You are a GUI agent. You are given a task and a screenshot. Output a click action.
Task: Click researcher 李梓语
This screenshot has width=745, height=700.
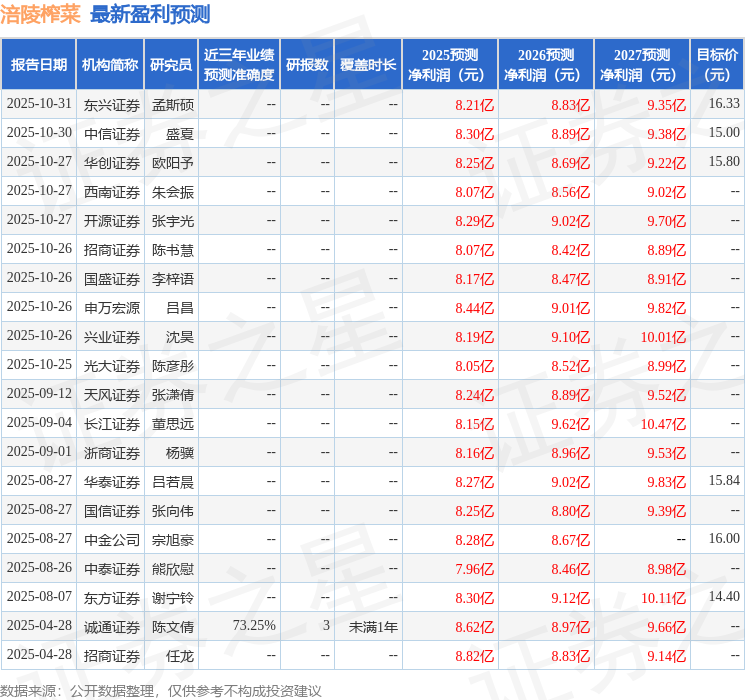[x=172, y=279]
